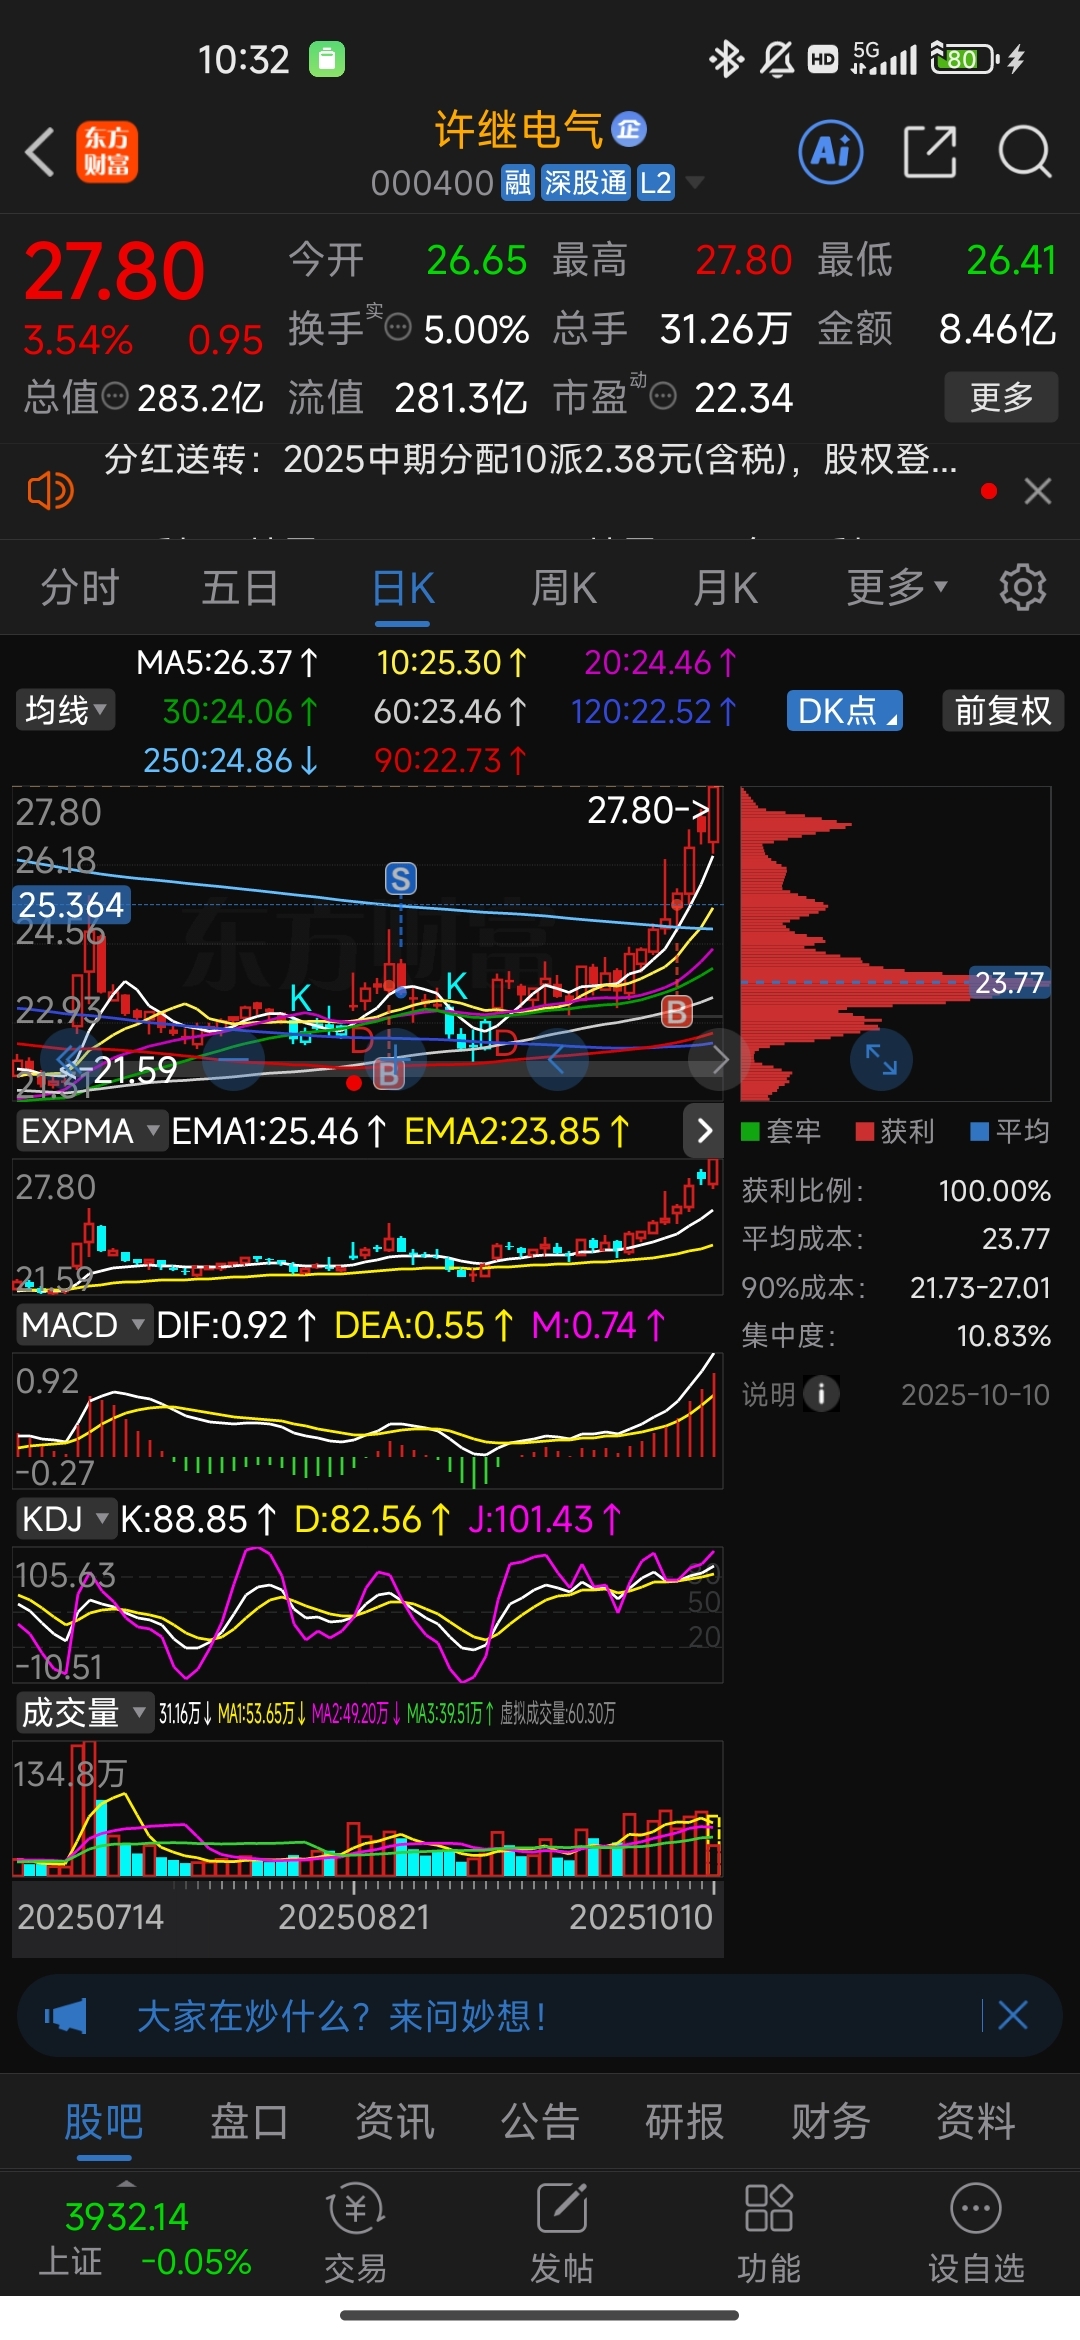Tap the blue 企 badge beside 许继电气
This screenshot has width=1080, height=2340.
(x=629, y=129)
